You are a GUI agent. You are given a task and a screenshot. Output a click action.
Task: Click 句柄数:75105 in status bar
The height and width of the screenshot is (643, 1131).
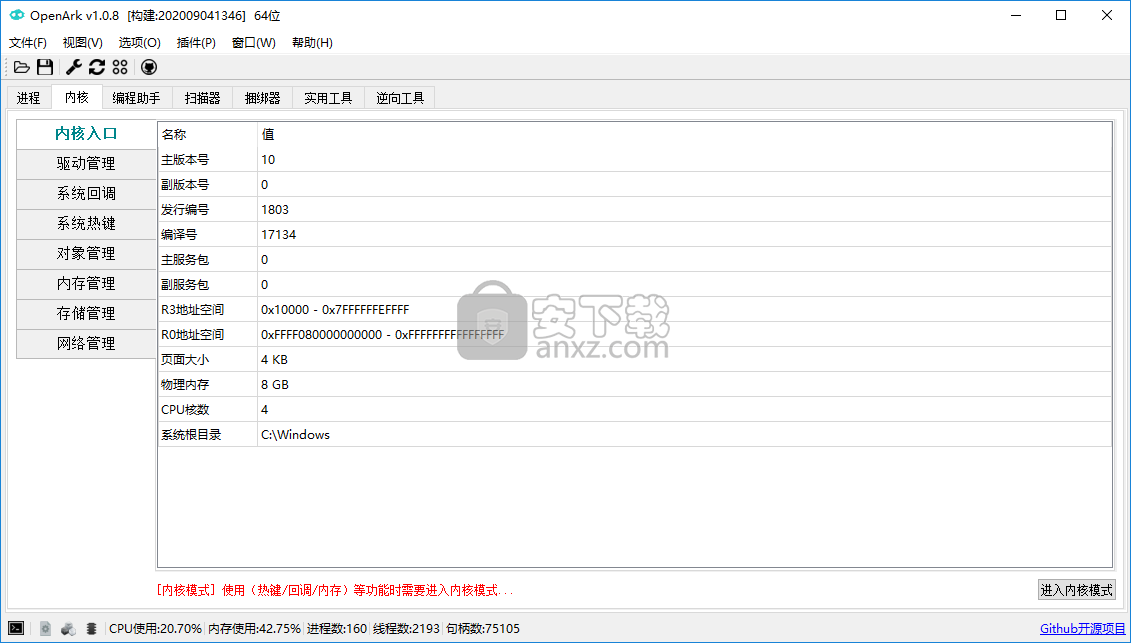pyautogui.click(x=483, y=629)
